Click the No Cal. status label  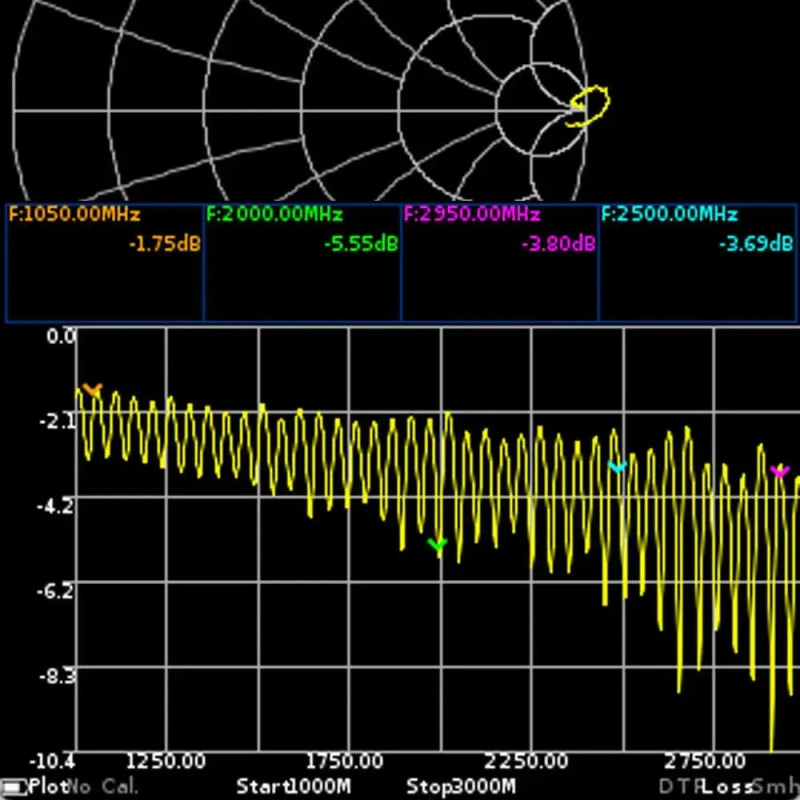(102, 787)
